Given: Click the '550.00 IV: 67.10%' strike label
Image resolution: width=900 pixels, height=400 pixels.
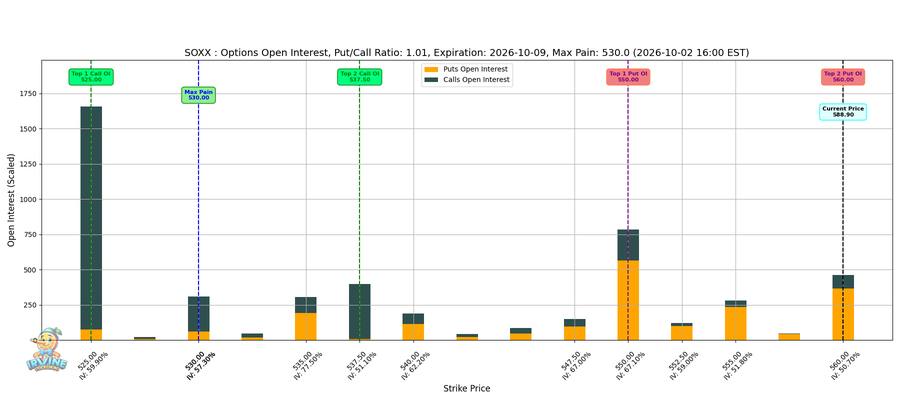Looking at the screenshot, I should (x=628, y=365).
